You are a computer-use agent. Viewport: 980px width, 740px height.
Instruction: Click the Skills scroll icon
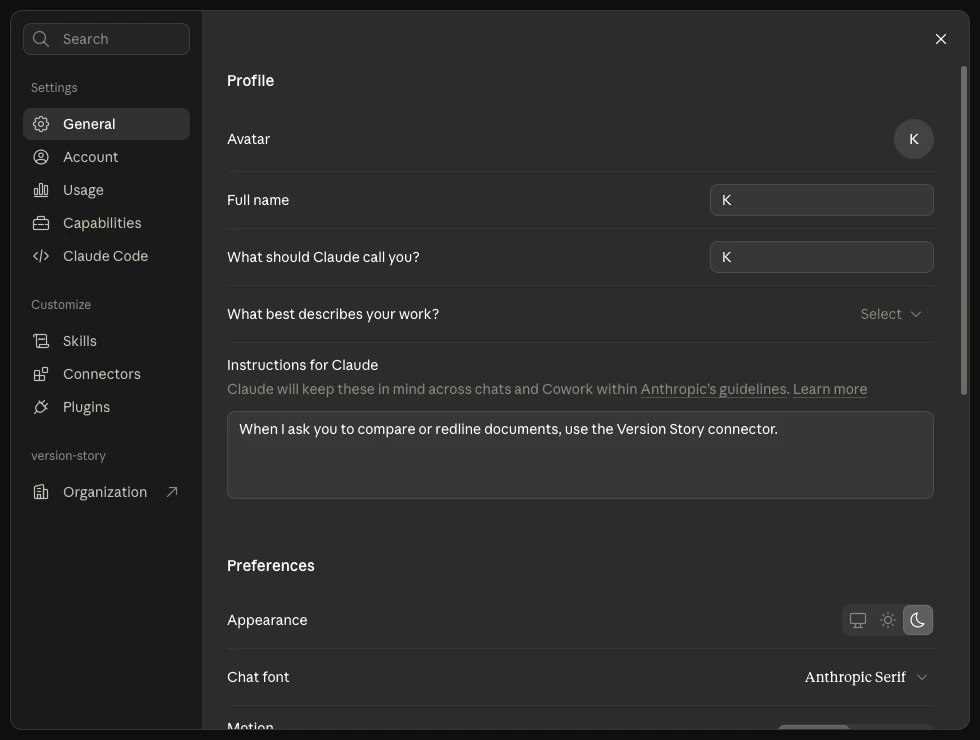[x=41, y=341]
